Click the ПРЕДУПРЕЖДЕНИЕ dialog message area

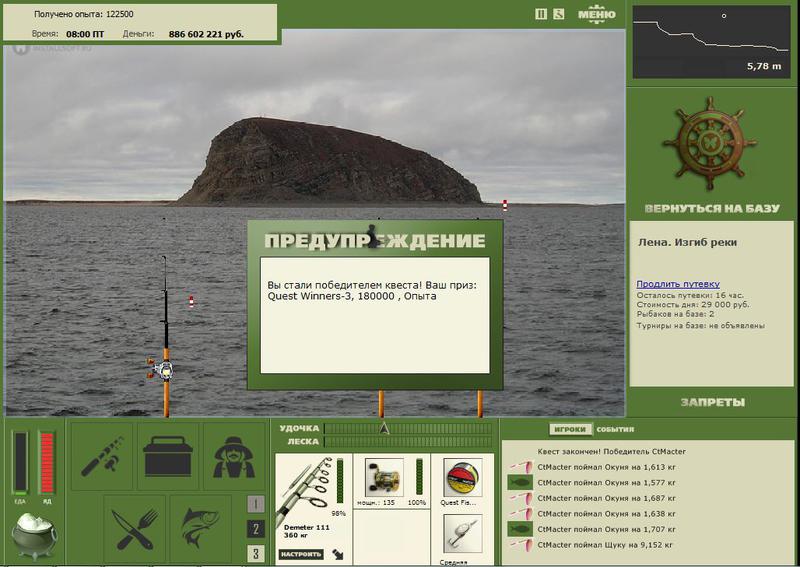pyautogui.click(x=375, y=315)
